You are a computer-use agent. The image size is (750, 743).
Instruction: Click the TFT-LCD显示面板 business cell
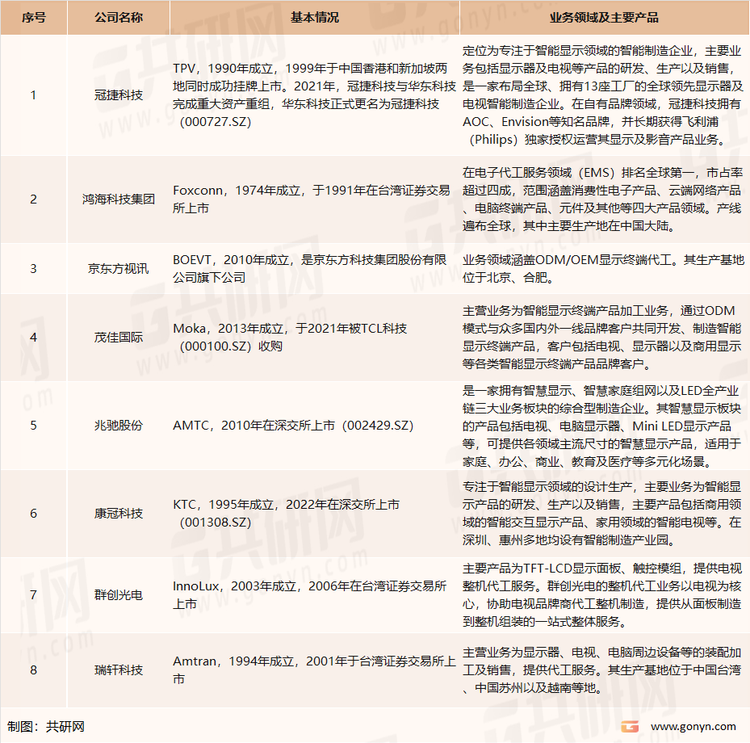click(604, 595)
